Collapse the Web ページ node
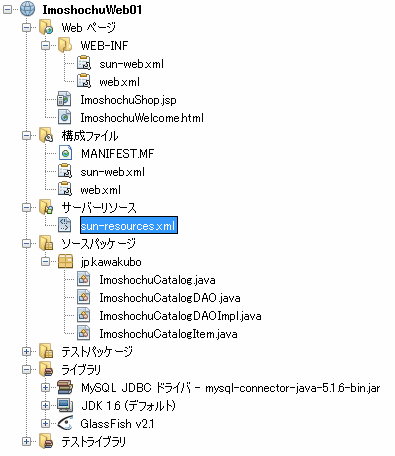The width and height of the screenshot is (395, 456). [27, 27]
